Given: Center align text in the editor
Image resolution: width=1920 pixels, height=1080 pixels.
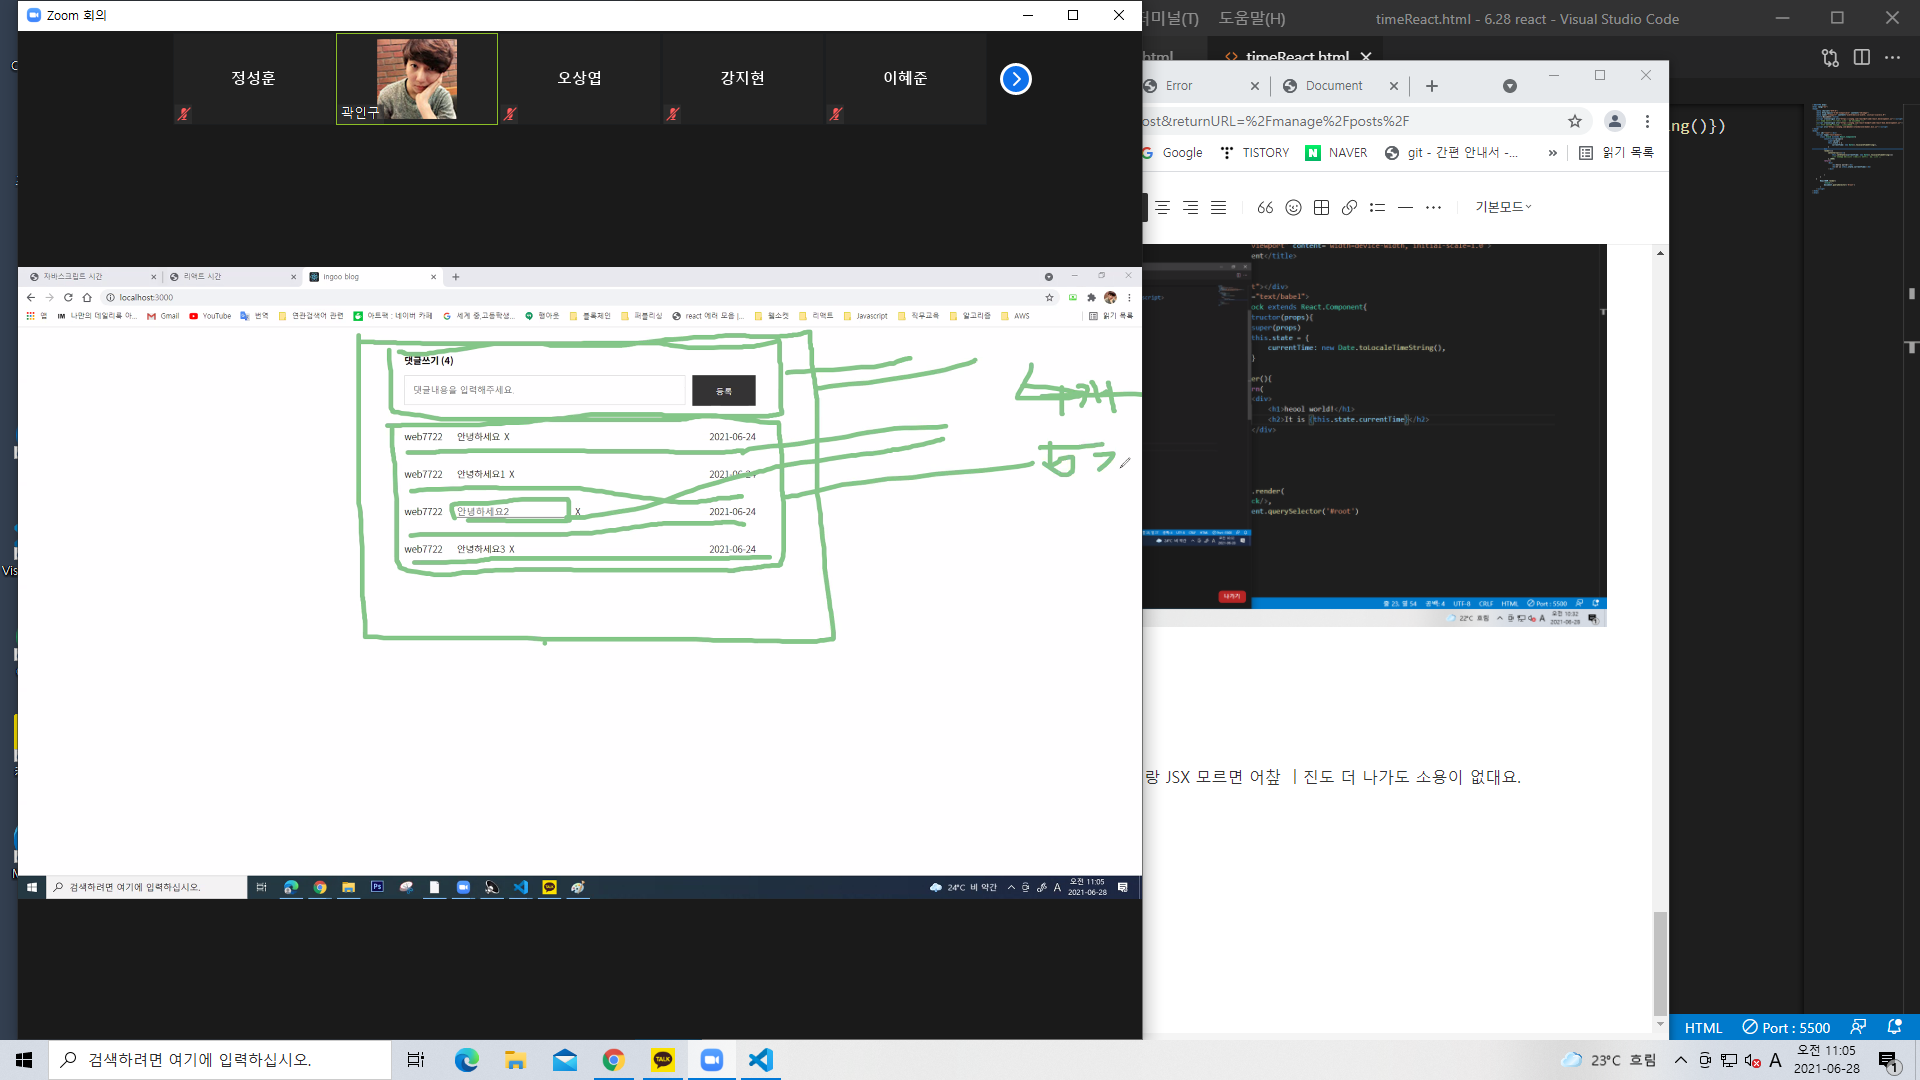Looking at the screenshot, I should tap(1162, 207).
